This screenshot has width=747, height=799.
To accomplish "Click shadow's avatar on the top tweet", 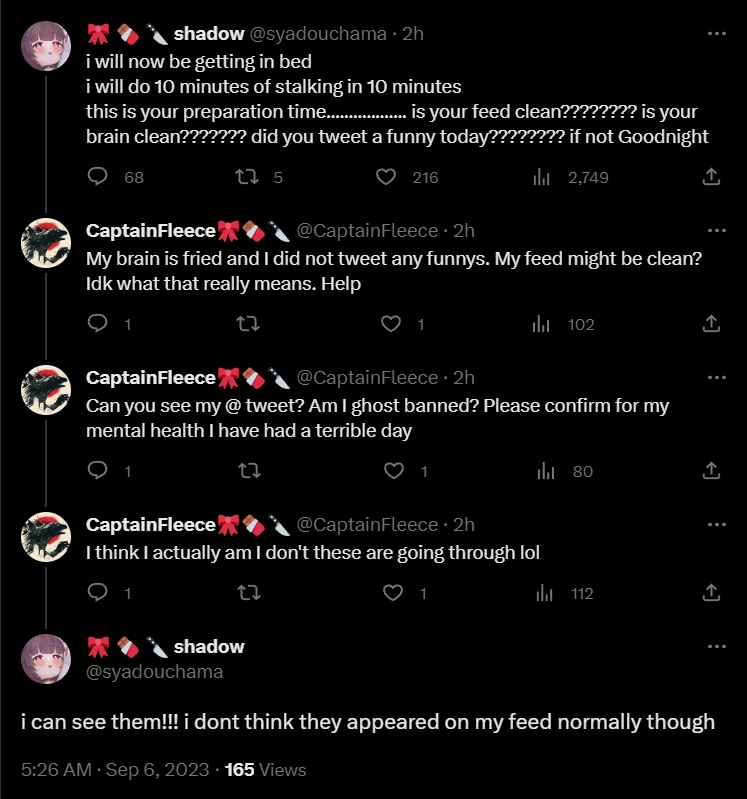I will 46,46.
